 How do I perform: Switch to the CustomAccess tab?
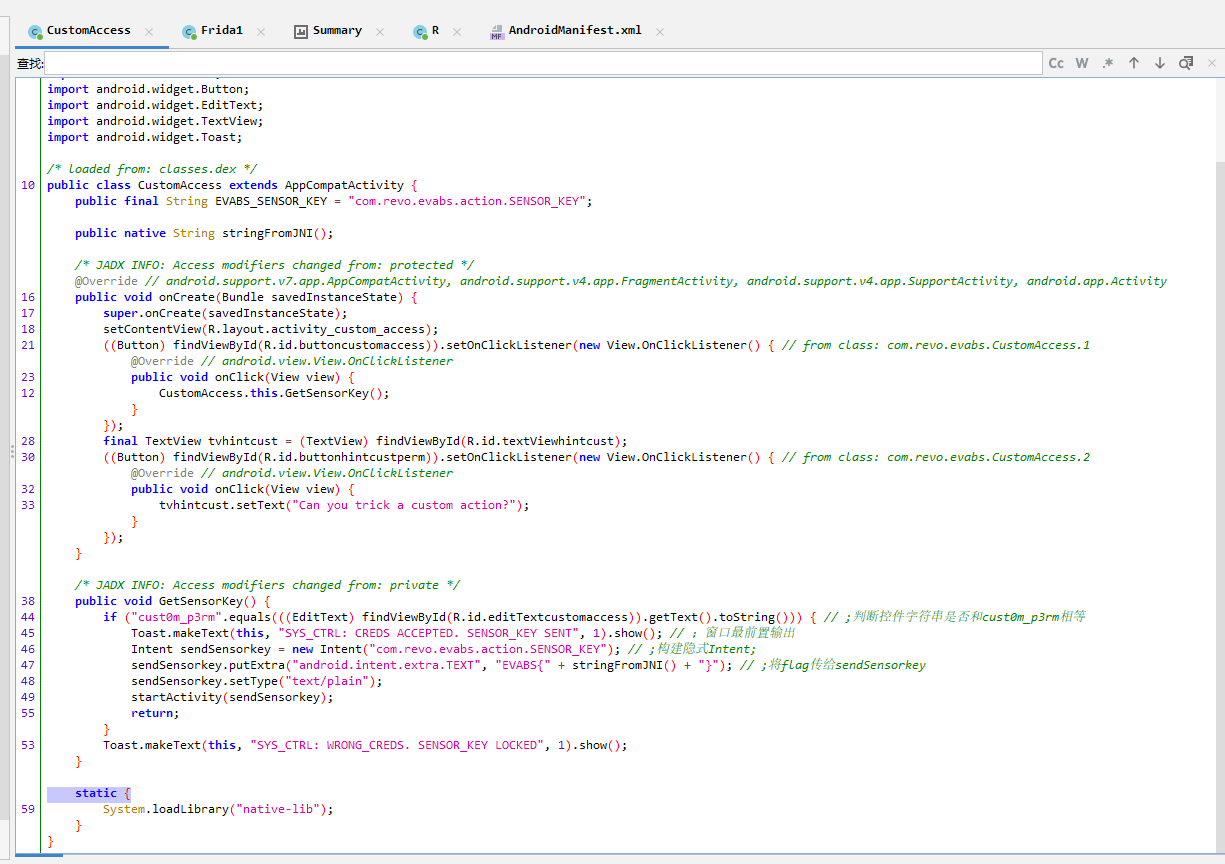pyautogui.click(x=88, y=31)
